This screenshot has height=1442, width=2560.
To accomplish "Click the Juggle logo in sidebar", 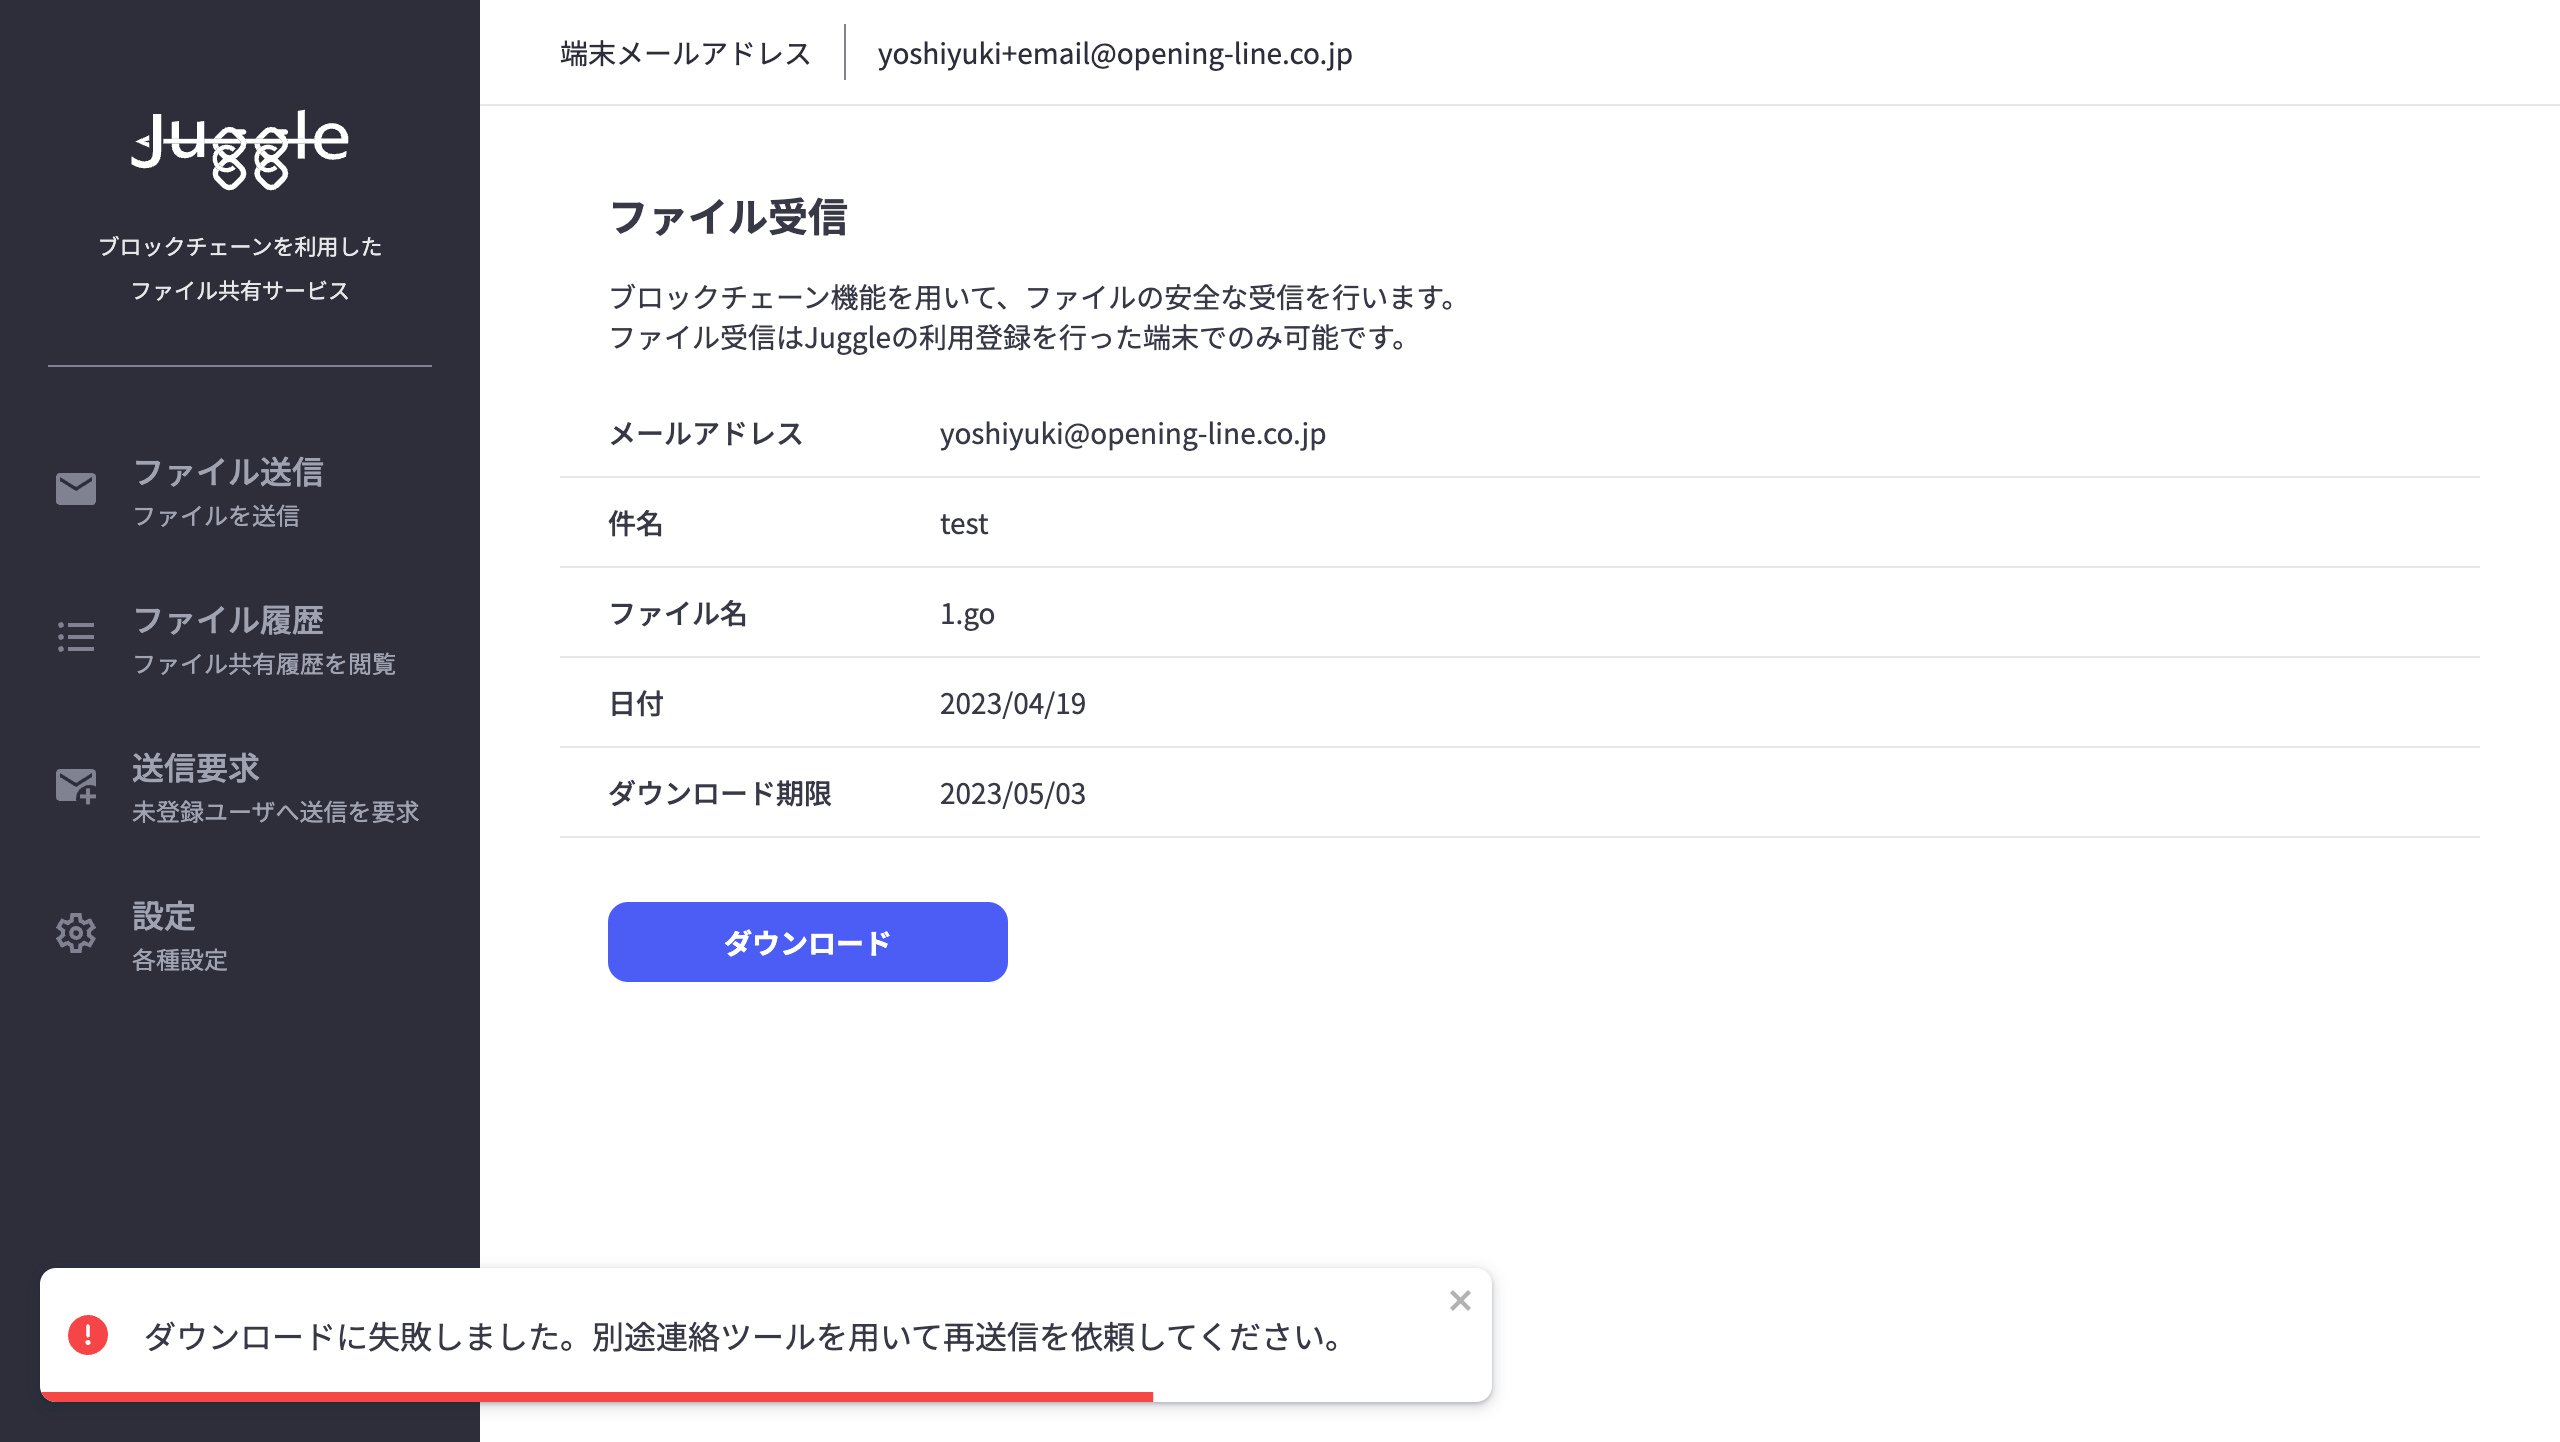I will click(240, 150).
